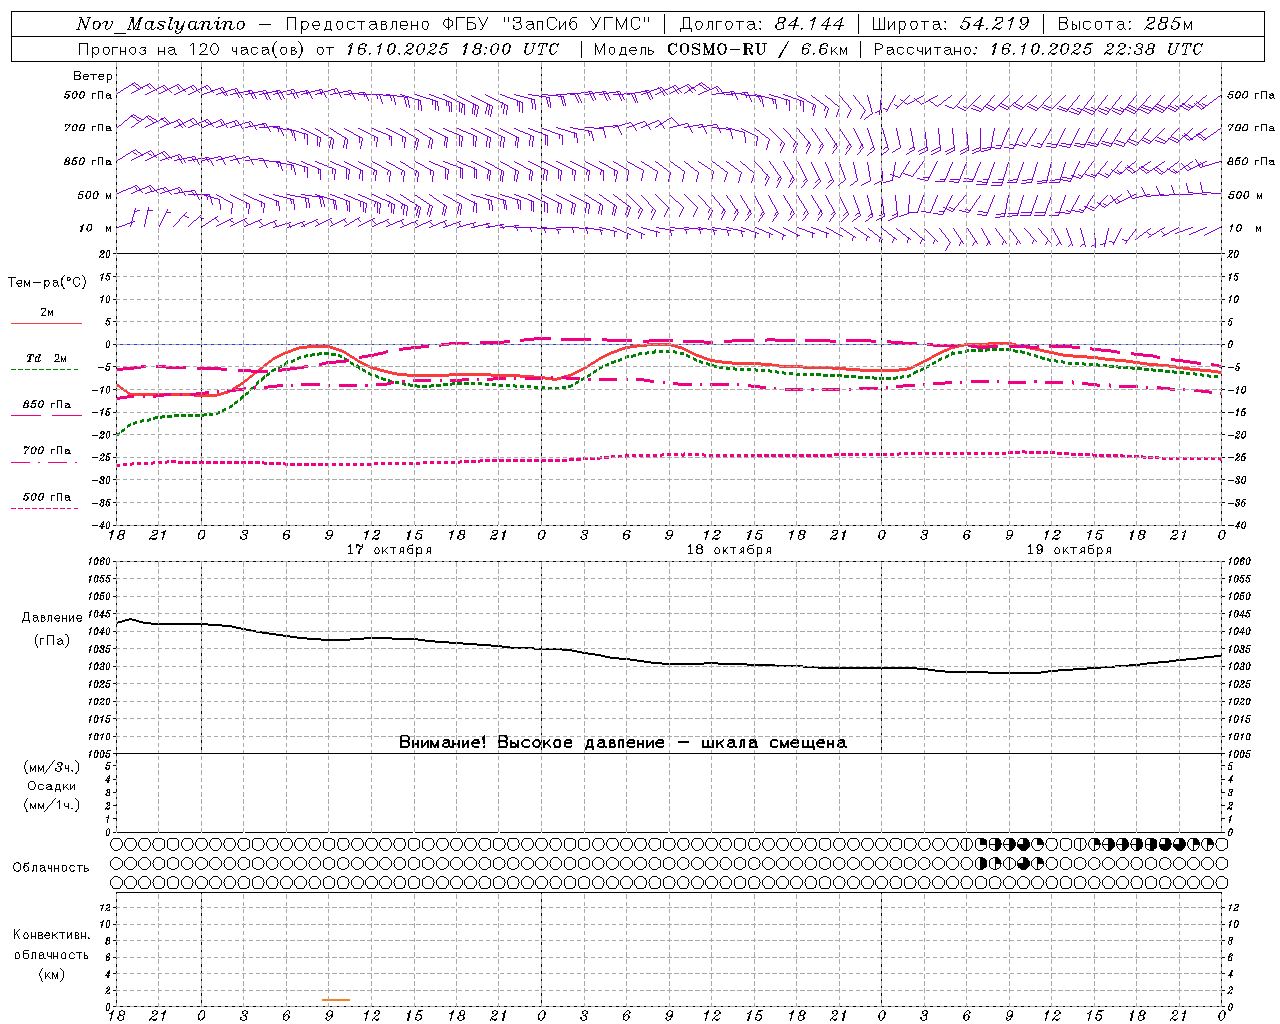Click the Широта: 54.219 value
The image size is (1280, 1024).
point(951,24)
